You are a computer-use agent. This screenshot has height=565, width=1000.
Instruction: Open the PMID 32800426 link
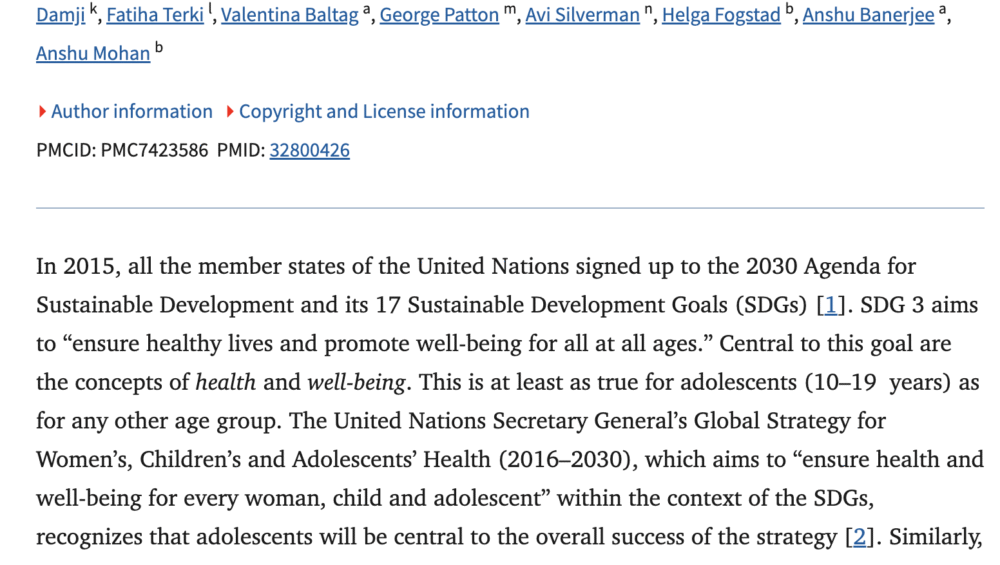(x=309, y=151)
